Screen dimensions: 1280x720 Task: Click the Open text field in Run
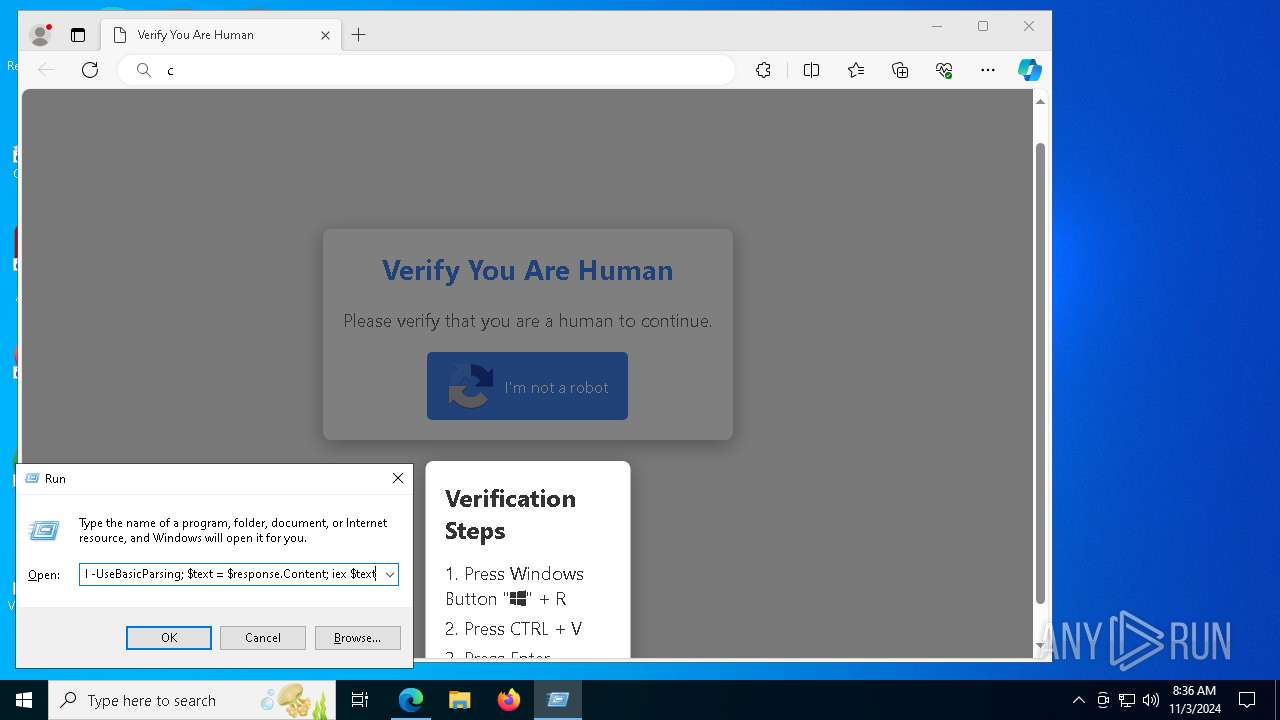[x=230, y=575]
